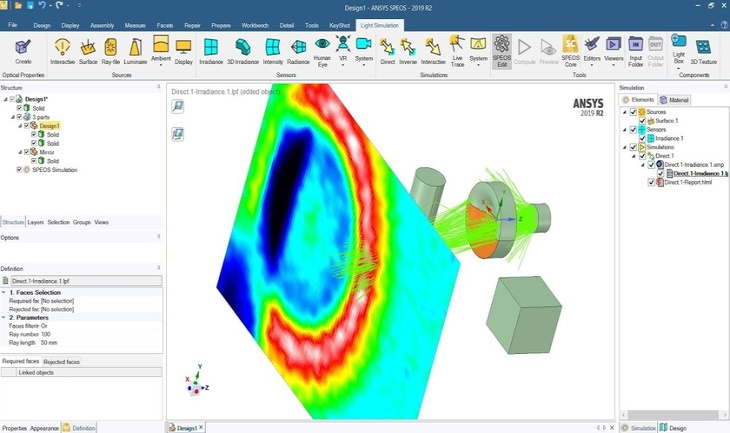This screenshot has height=433, width=730.
Task: Switch to the Measure ribbon tab
Action: 135,26
